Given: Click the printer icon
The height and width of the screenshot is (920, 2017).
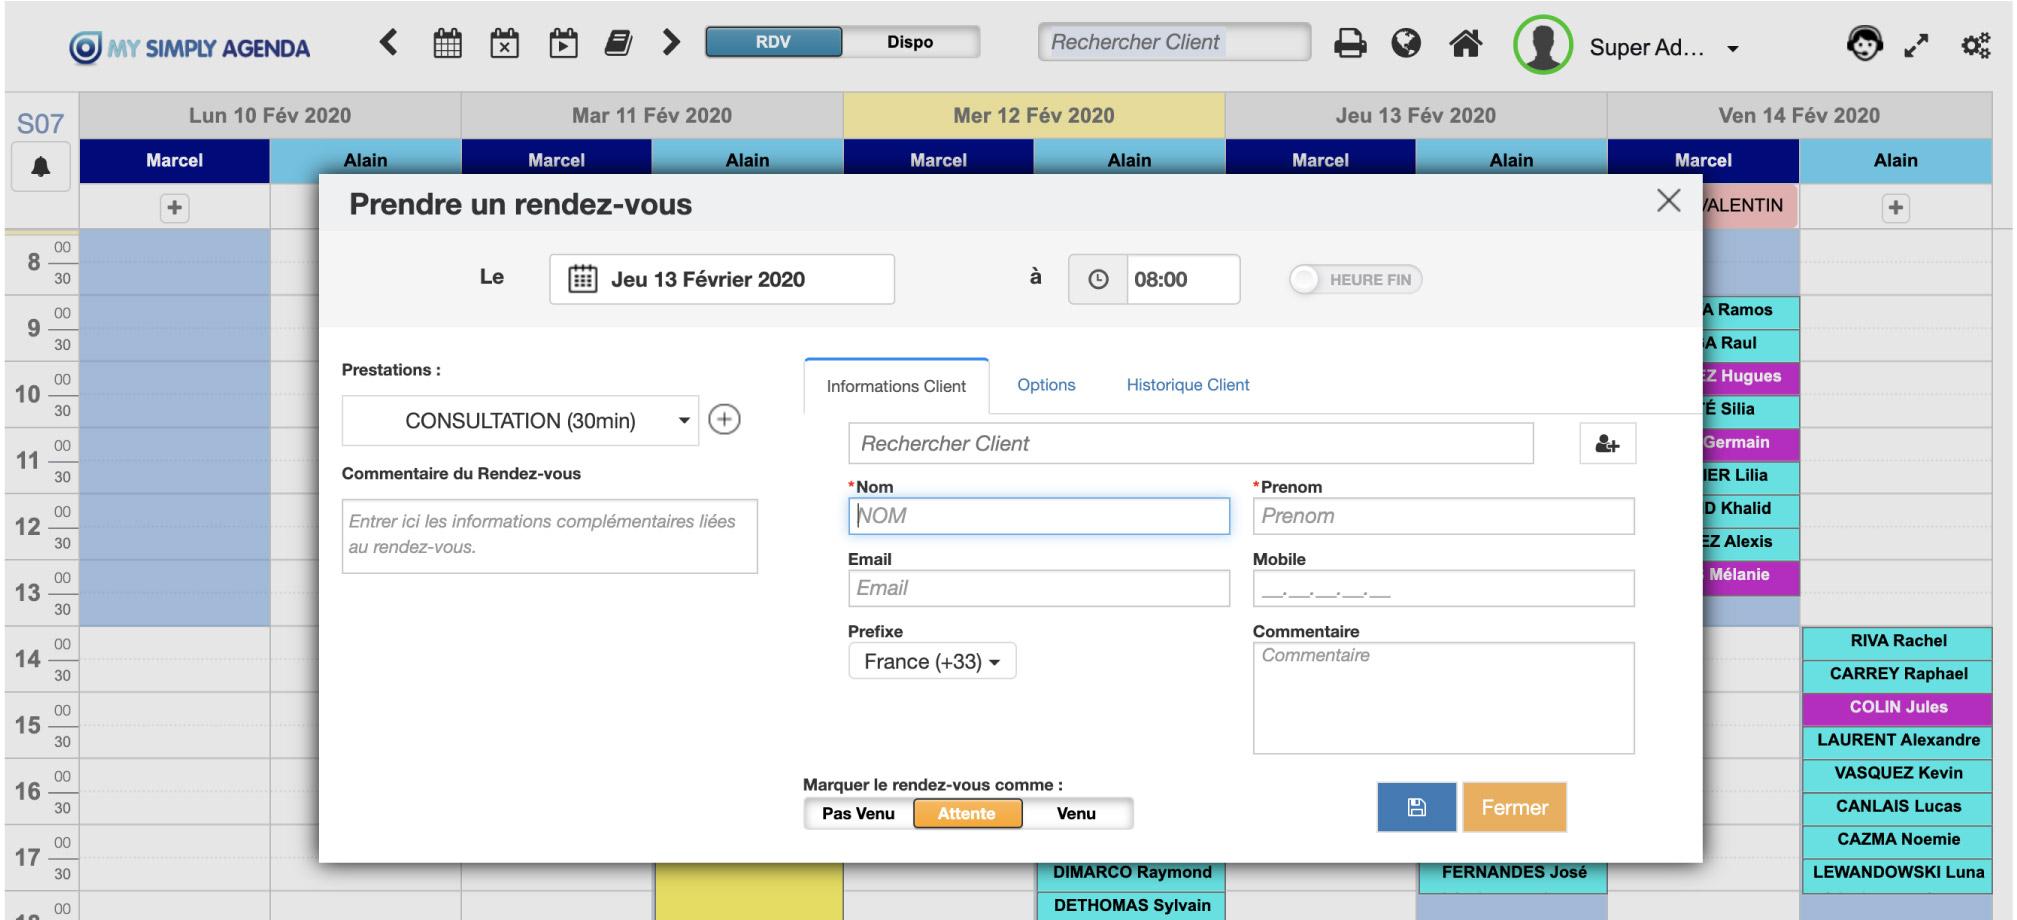Looking at the screenshot, I should (x=1350, y=43).
